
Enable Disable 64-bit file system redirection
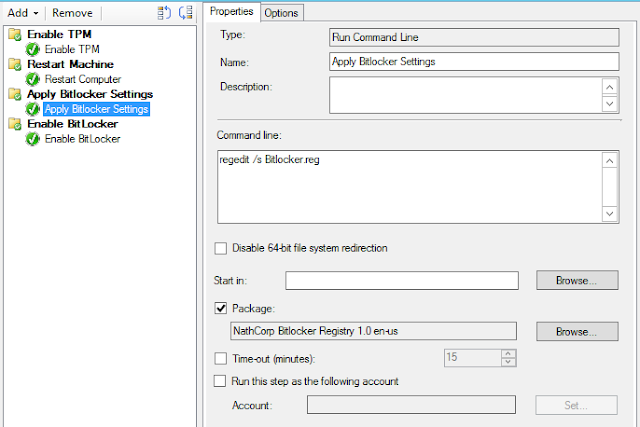[x=221, y=248]
